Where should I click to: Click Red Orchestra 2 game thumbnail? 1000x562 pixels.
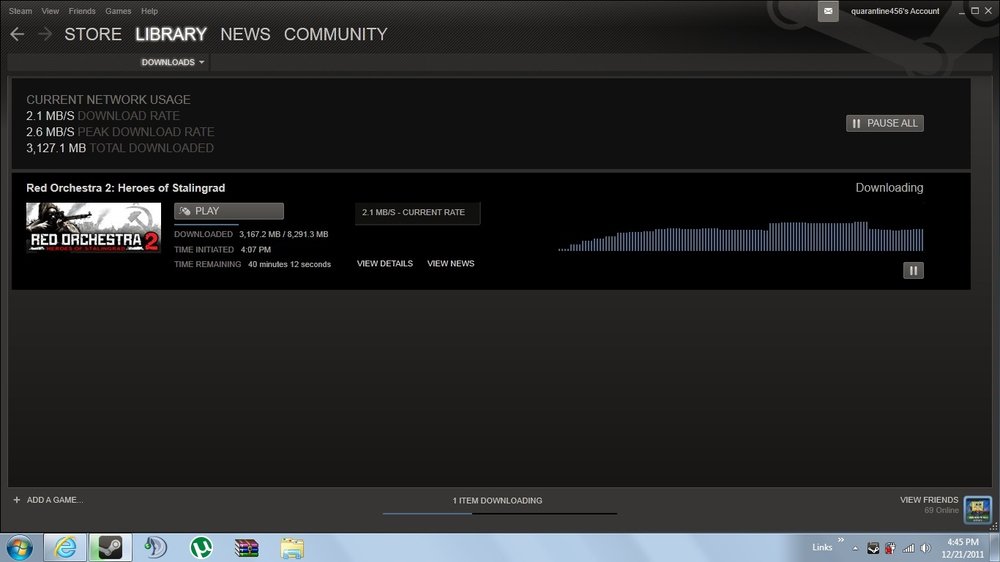pyautogui.click(x=94, y=228)
